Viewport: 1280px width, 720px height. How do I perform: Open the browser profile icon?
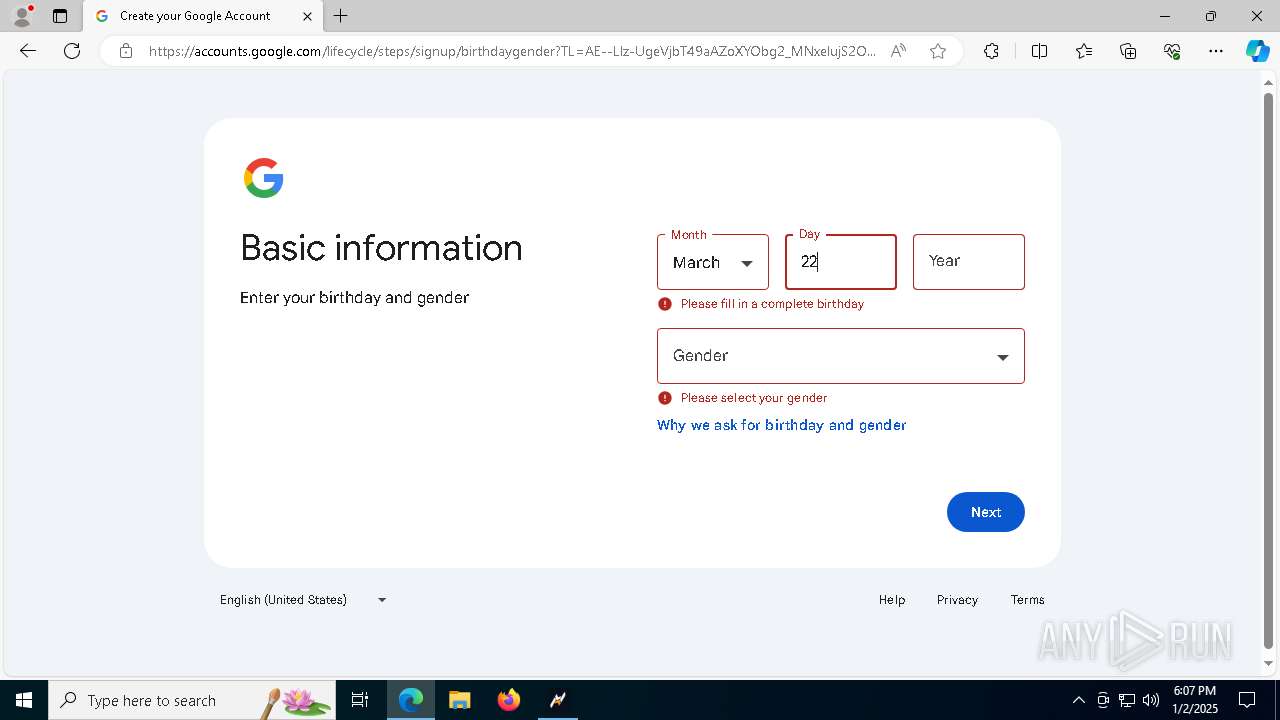22,16
